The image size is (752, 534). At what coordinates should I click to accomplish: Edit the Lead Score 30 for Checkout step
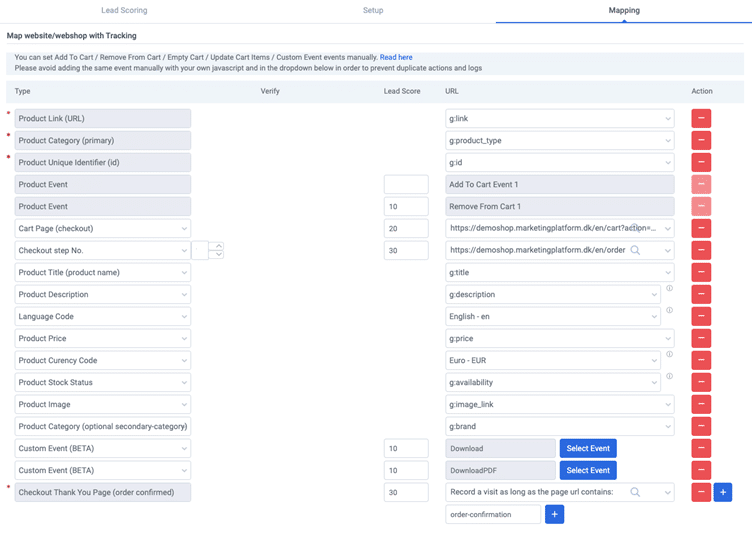point(406,250)
